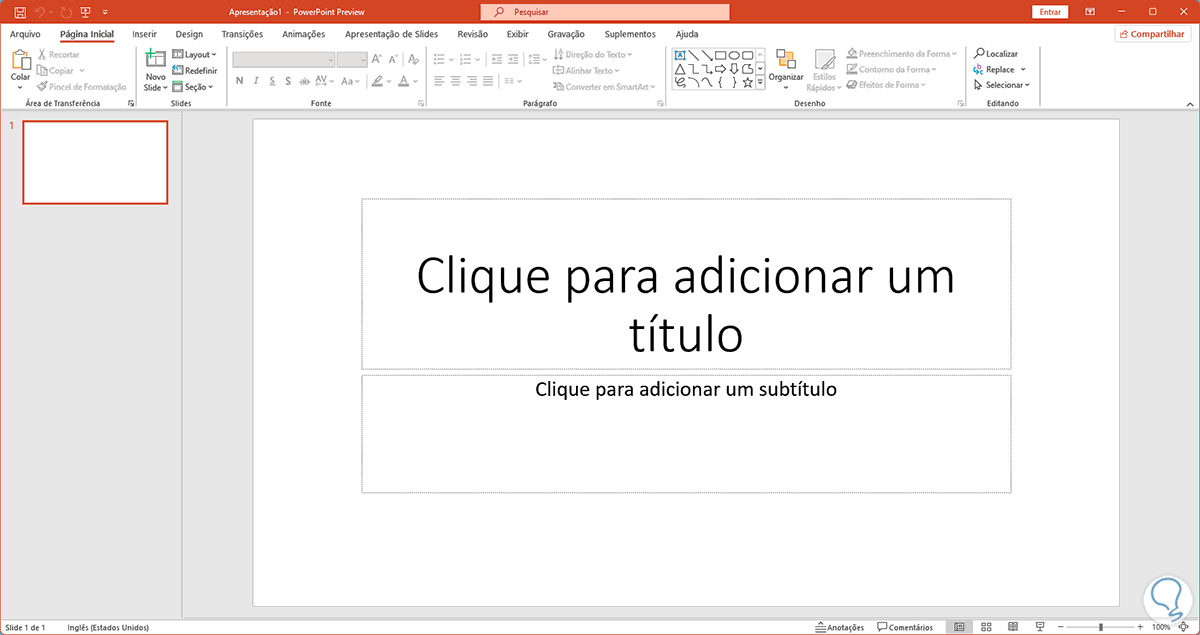Select the rectangle shape in the shapes gallery
The image size is (1200, 635).
click(x=720, y=55)
